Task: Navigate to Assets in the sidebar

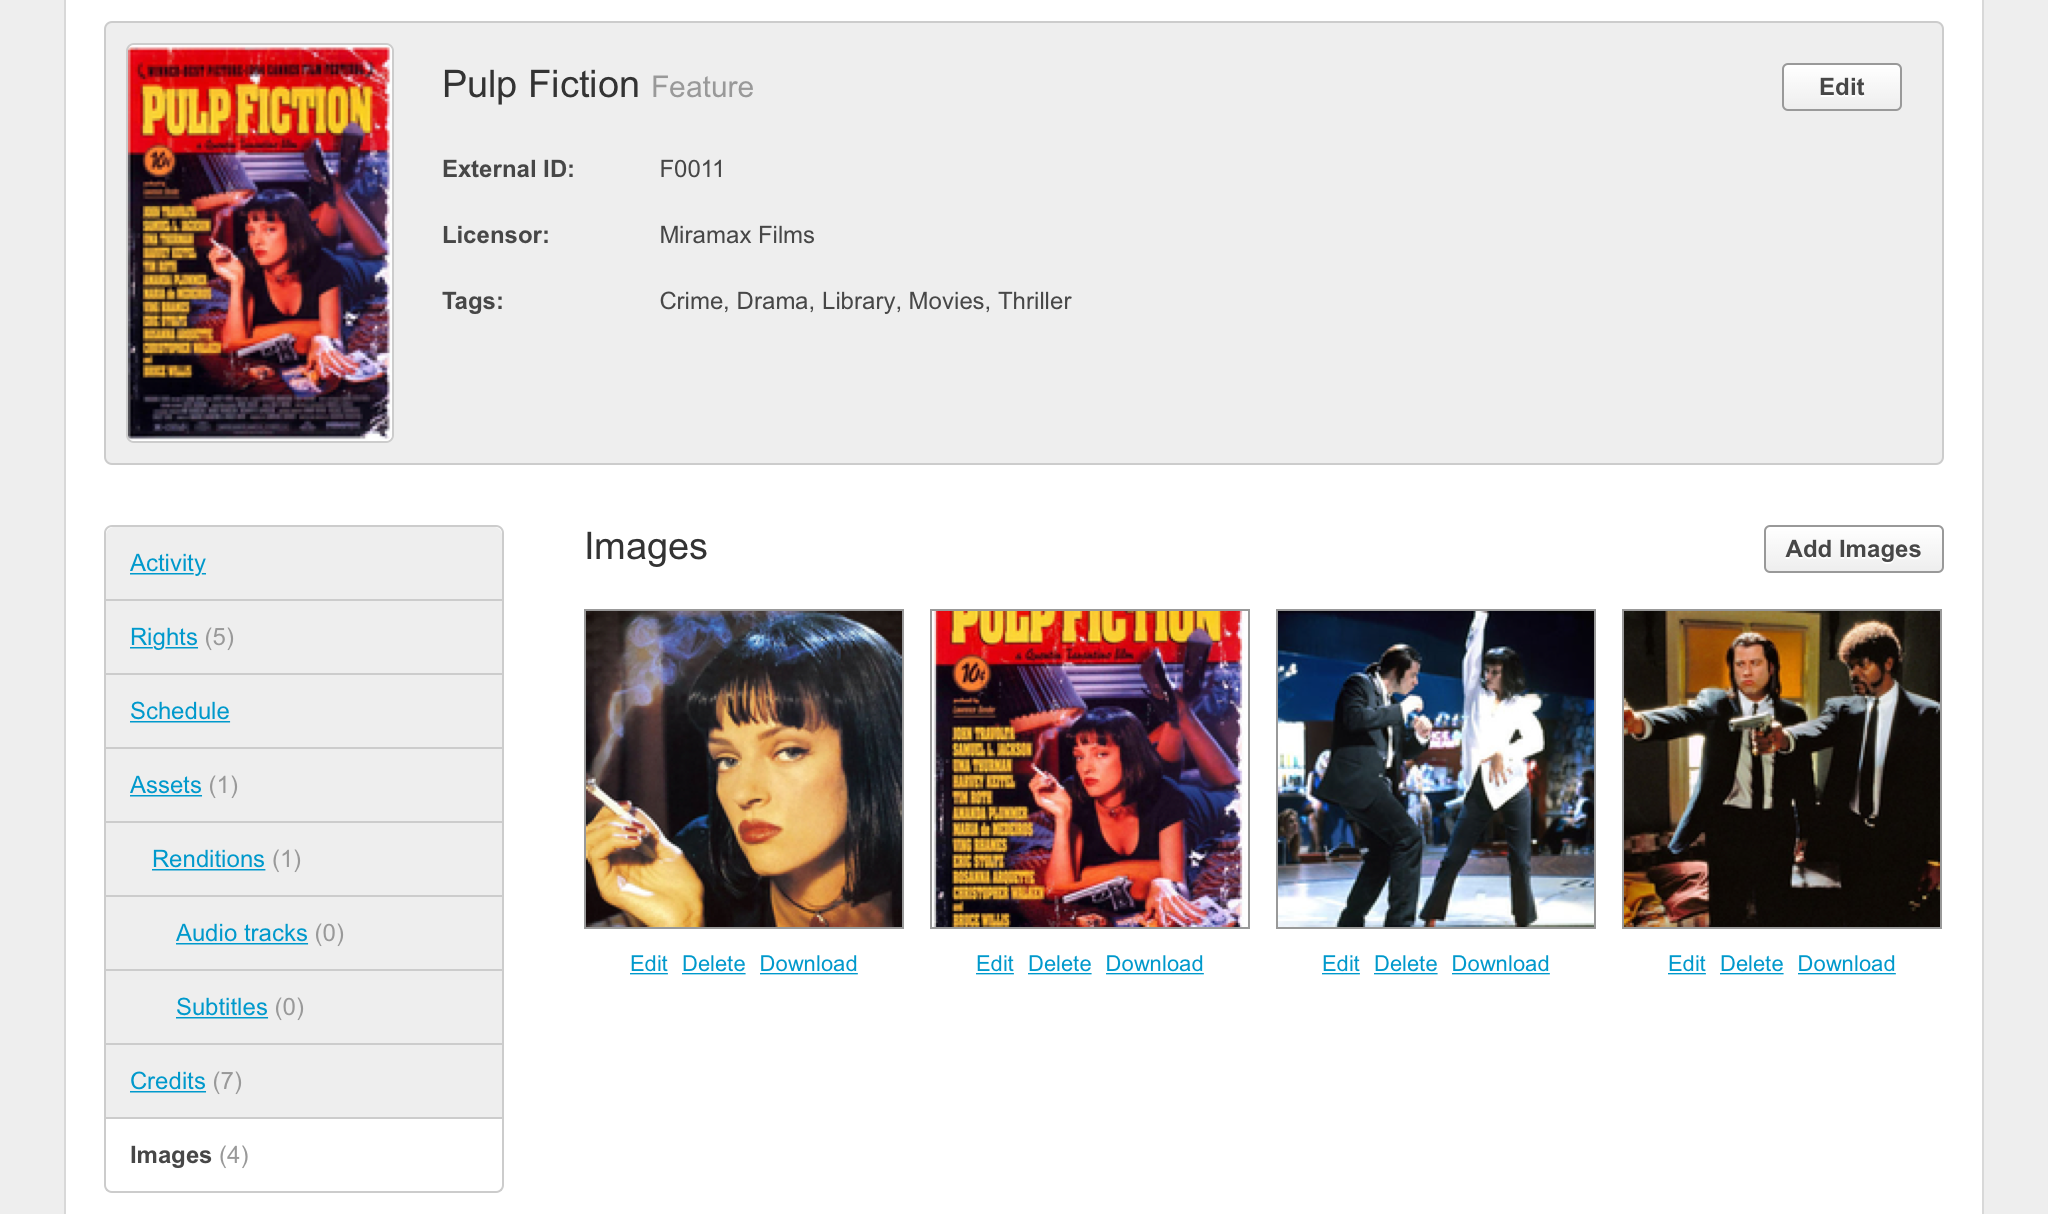Action: coord(165,785)
